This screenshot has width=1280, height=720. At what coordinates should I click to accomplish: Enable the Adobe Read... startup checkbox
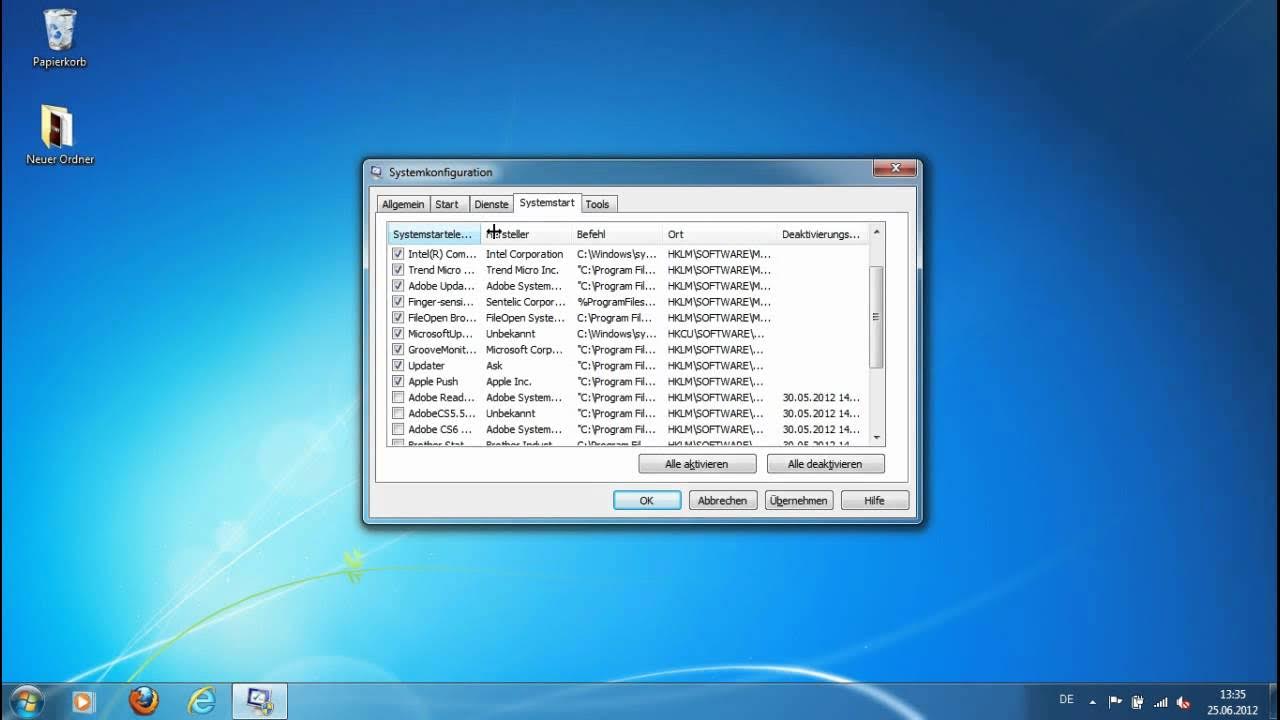click(398, 398)
